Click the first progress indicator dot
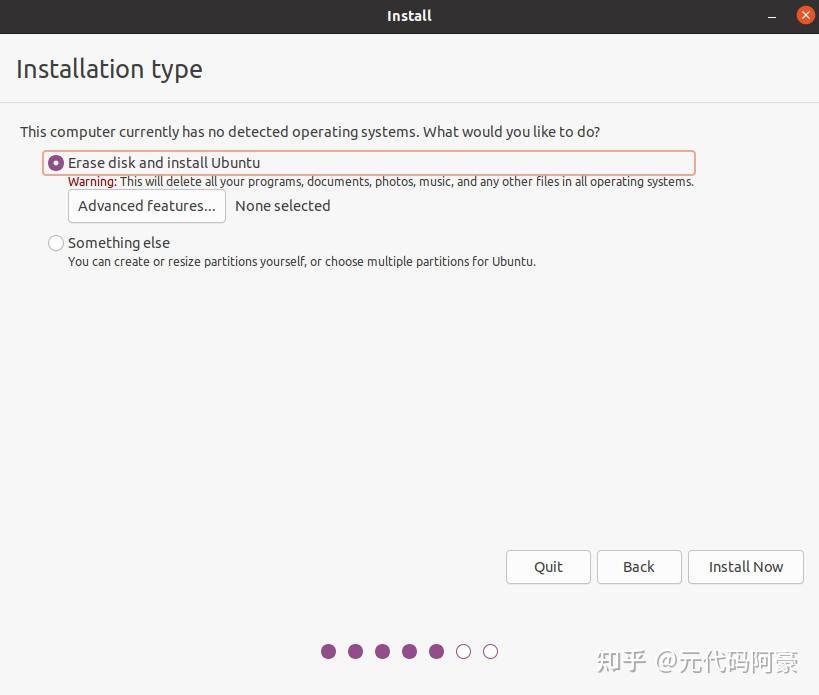 point(328,651)
